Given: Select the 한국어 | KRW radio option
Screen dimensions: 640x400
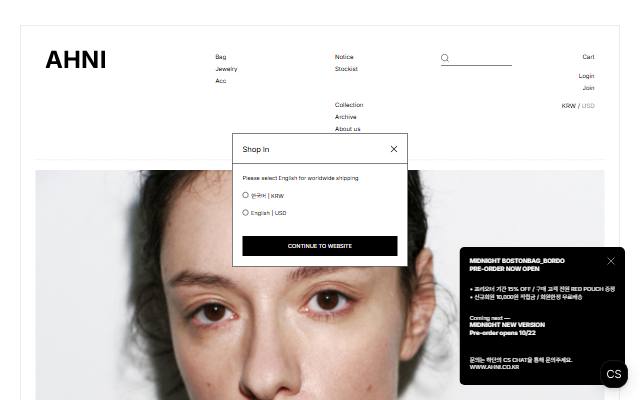Looking at the screenshot, I should [x=245, y=195].
